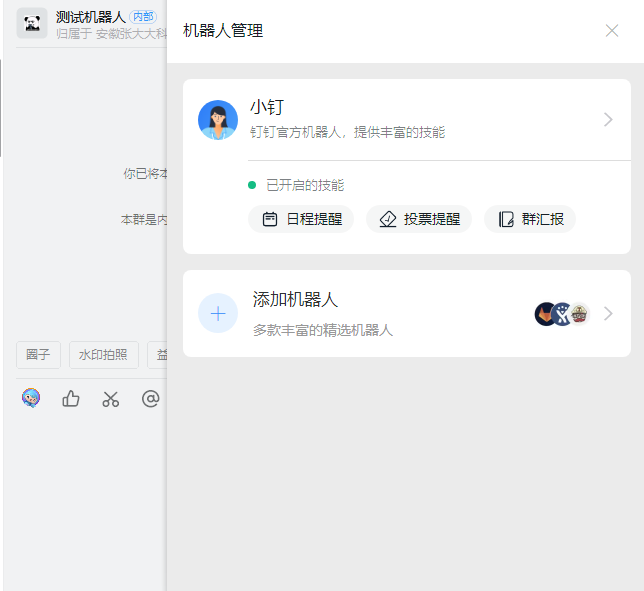Click the calendar icon in 日程提醒
Image resolution: width=644 pixels, height=591 pixels.
point(270,219)
